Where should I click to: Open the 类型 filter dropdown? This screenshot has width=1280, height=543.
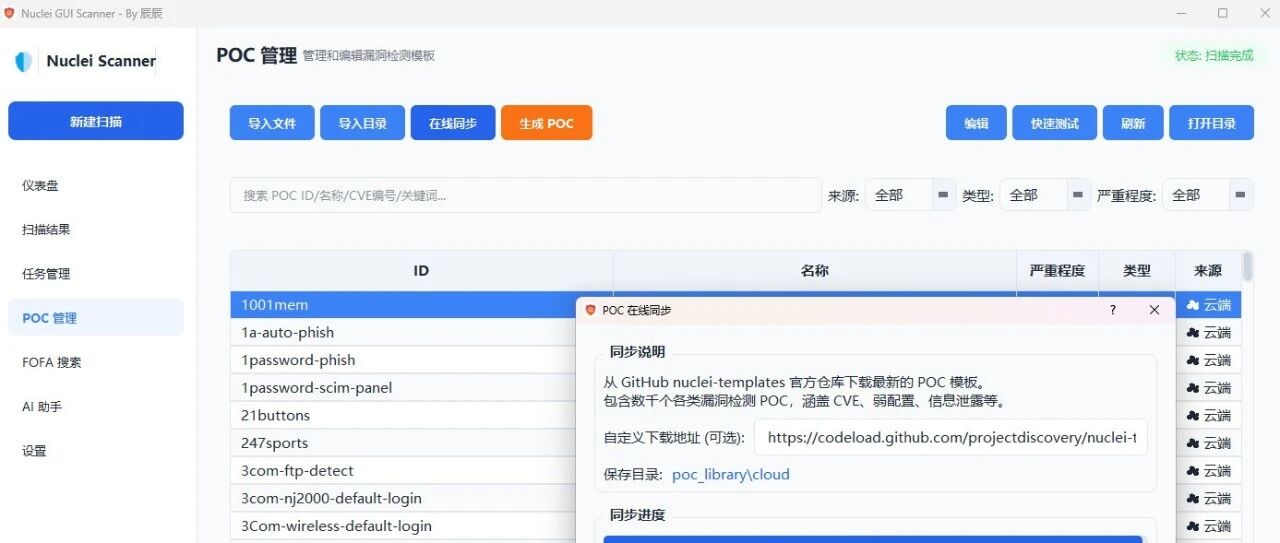pyautogui.click(x=1045, y=195)
